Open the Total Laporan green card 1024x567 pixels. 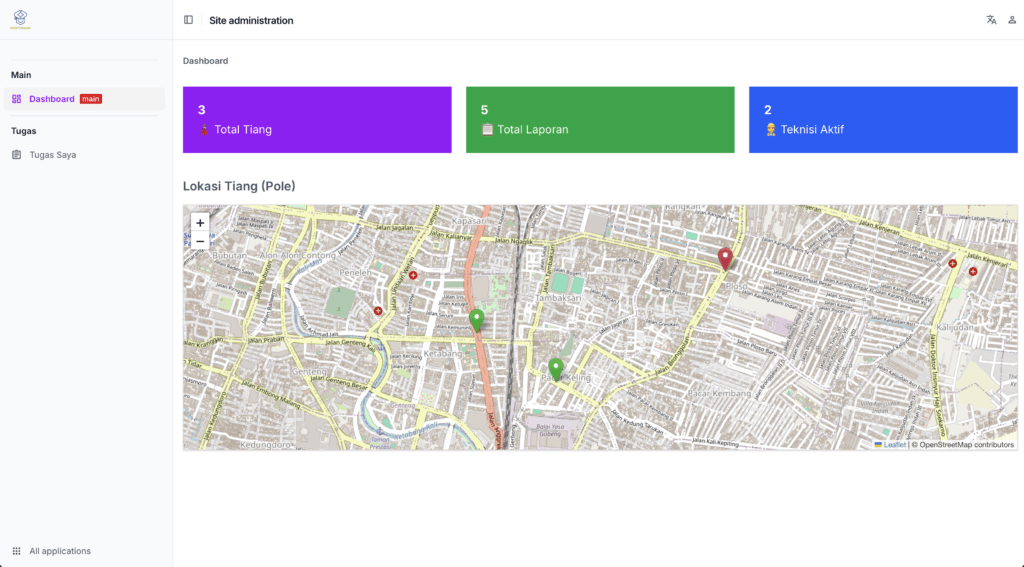(600, 120)
